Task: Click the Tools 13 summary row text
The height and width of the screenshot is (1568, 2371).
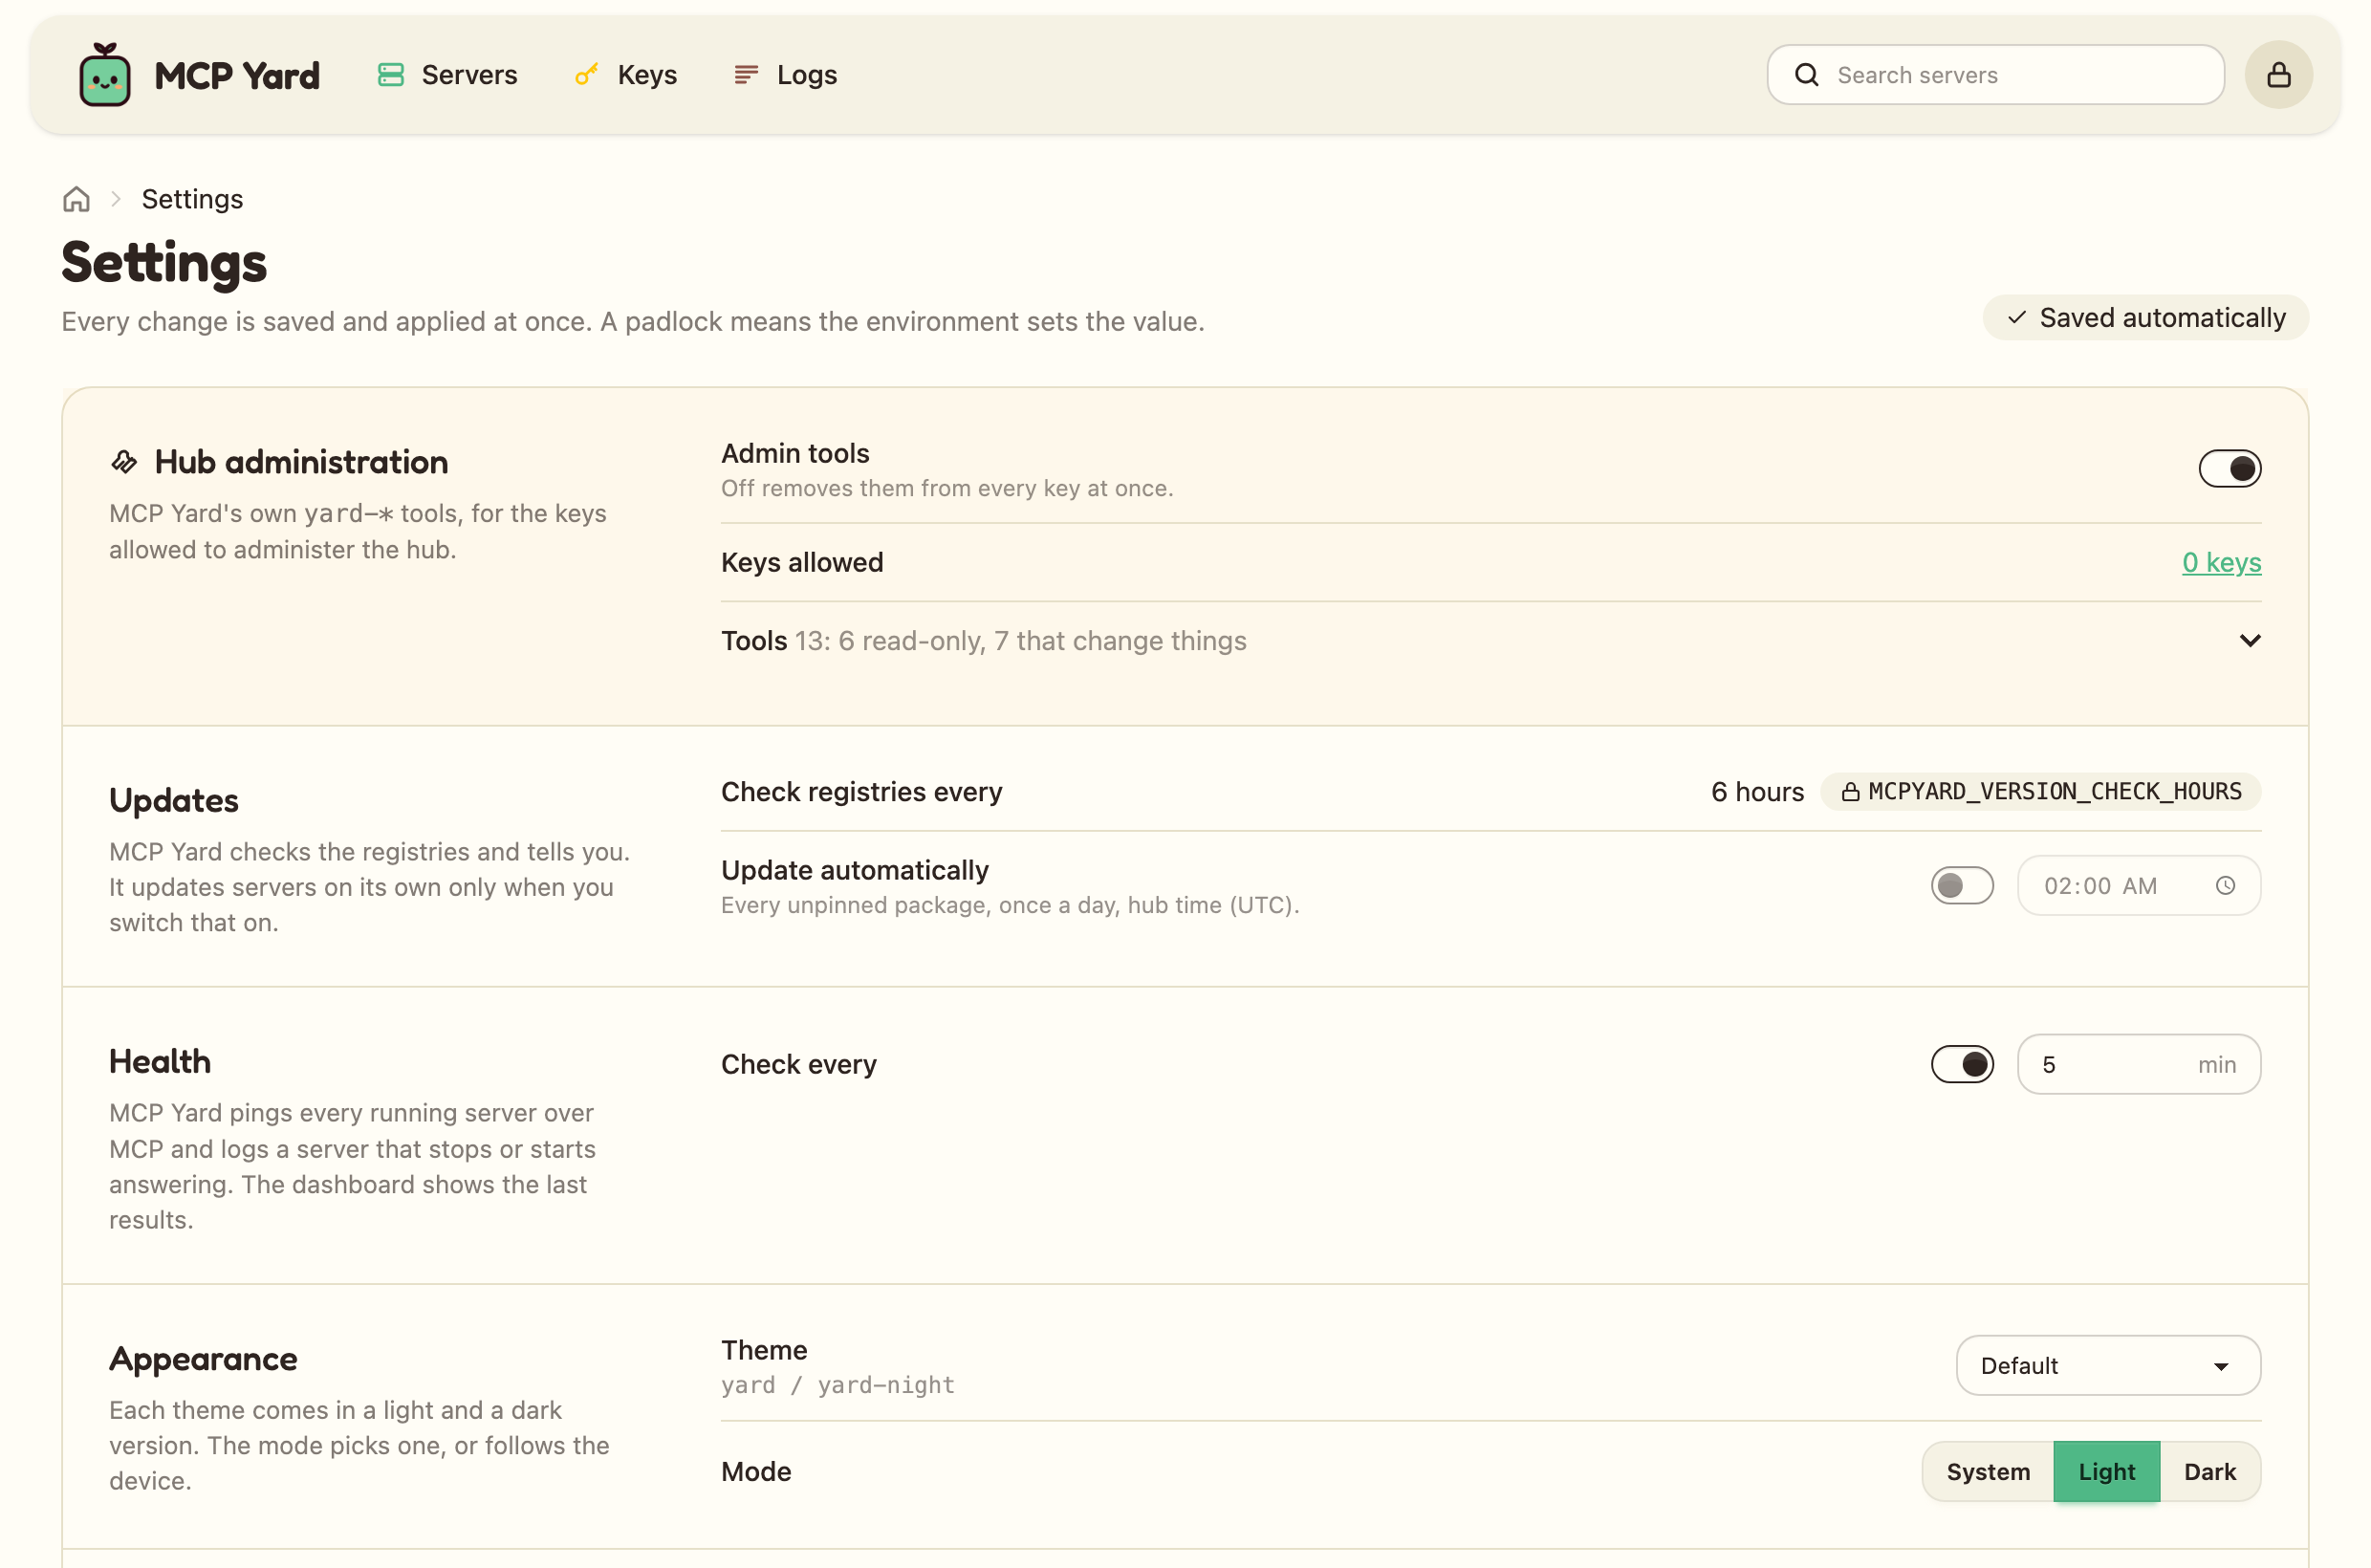Action: (984, 640)
